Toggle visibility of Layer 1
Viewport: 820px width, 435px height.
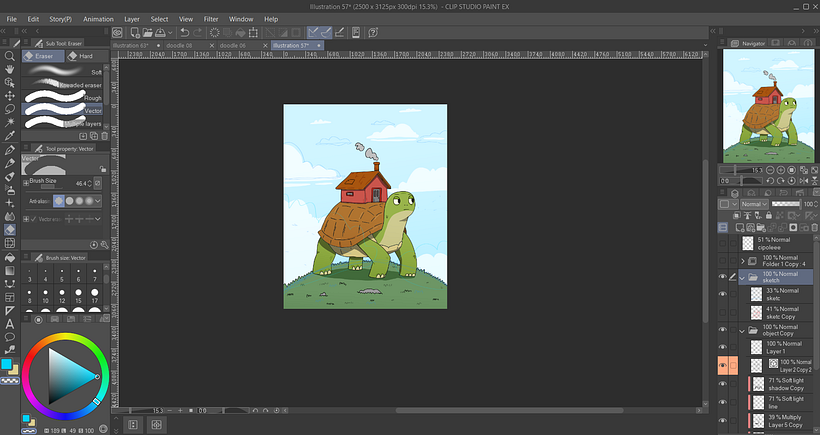pyautogui.click(x=722, y=347)
